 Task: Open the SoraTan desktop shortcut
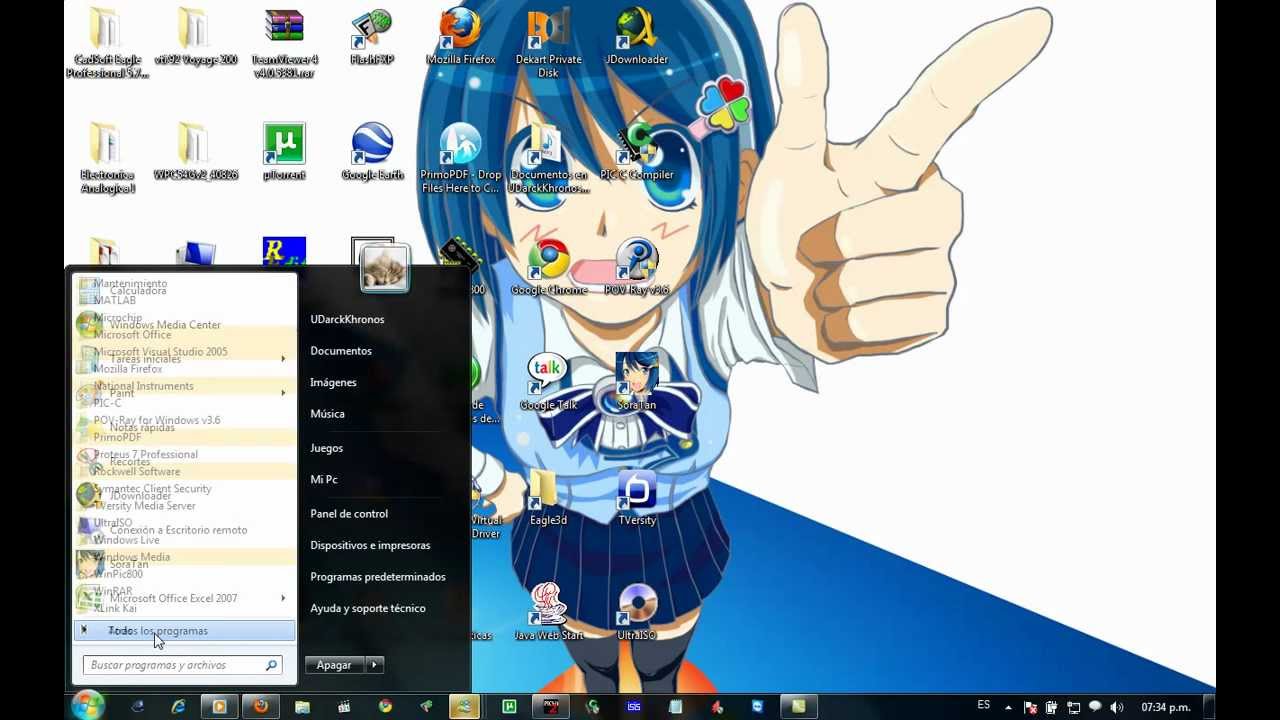[x=636, y=382]
